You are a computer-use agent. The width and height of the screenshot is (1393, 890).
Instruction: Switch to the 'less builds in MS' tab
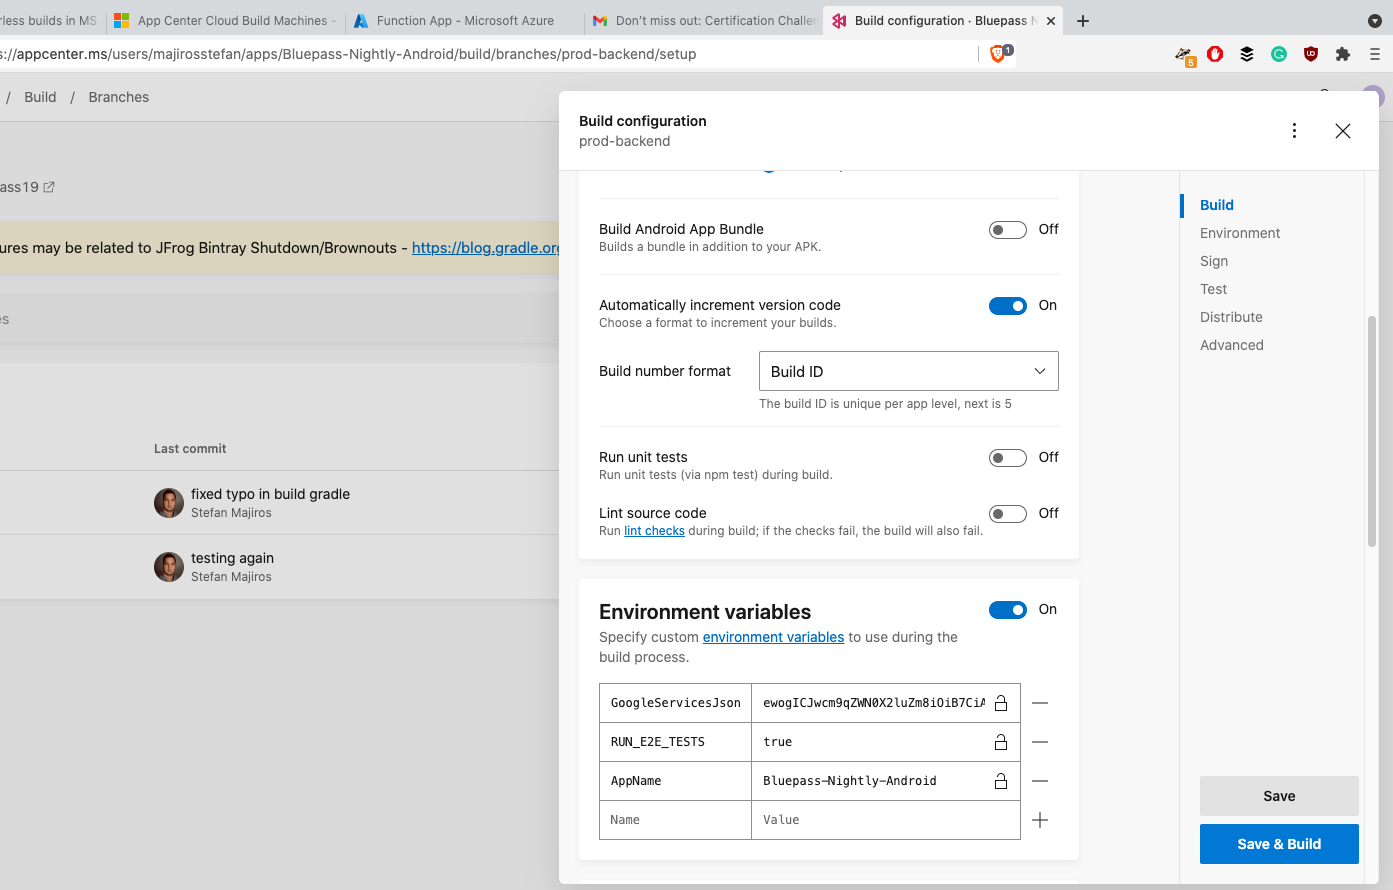point(51,20)
